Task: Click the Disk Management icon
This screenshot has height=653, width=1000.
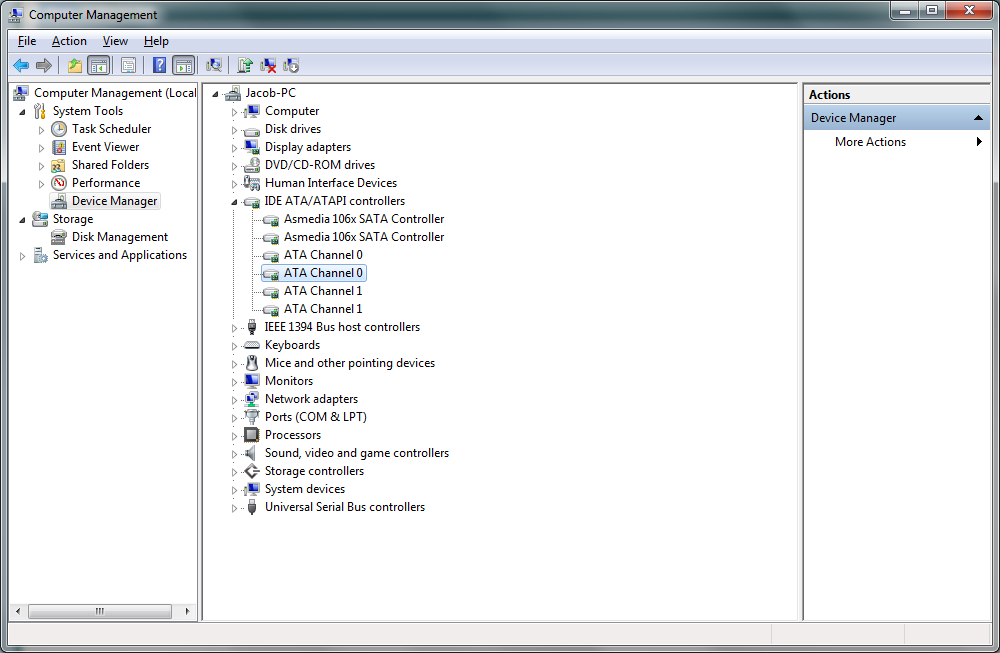Action: point(59,237)
